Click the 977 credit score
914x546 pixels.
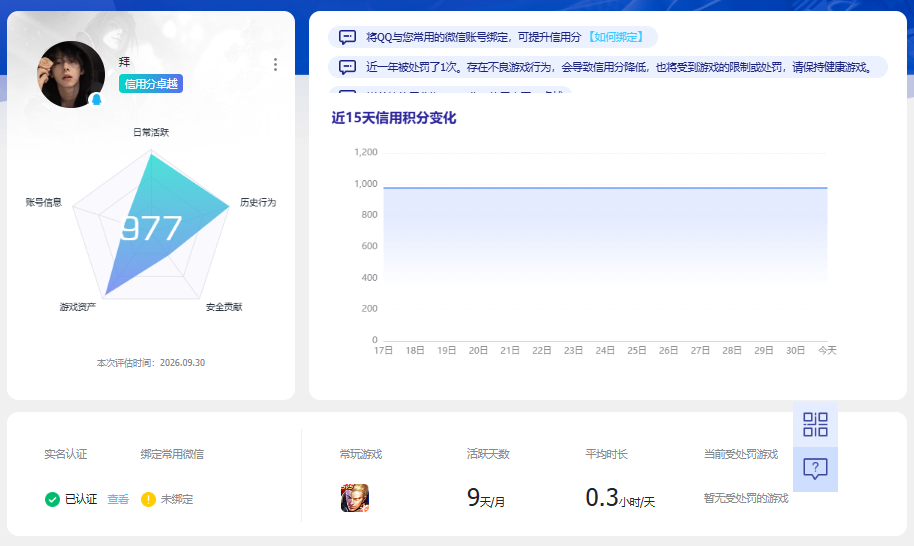tap(151, 228)
